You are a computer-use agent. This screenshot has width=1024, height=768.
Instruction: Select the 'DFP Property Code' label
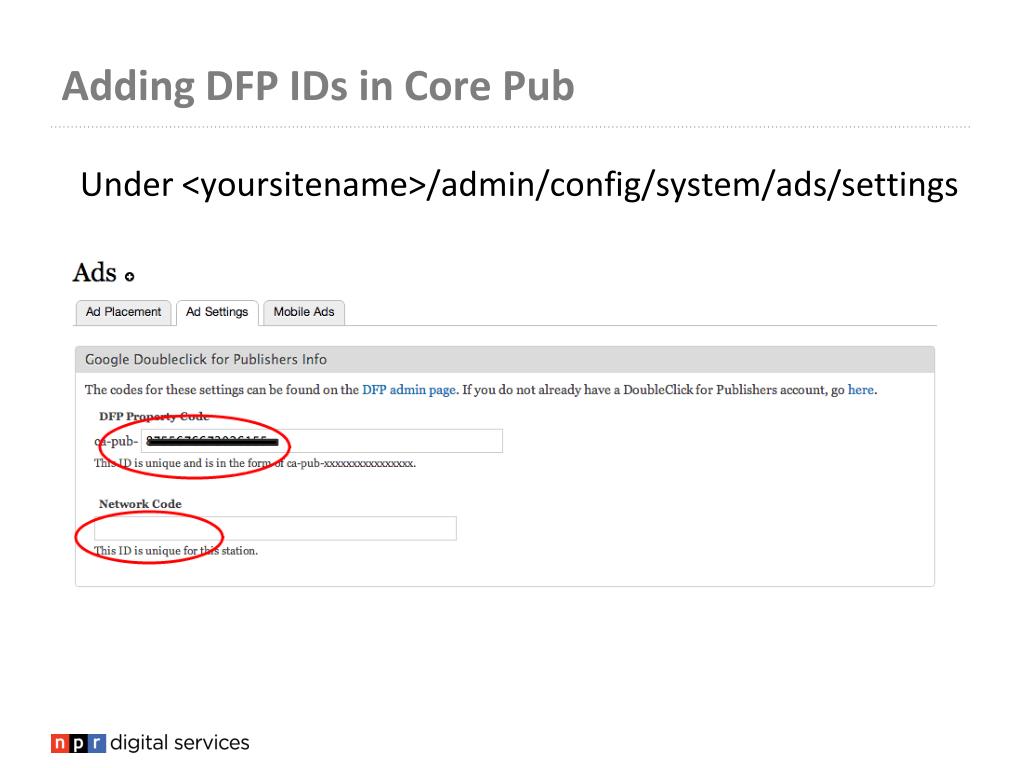coord(154,417)
